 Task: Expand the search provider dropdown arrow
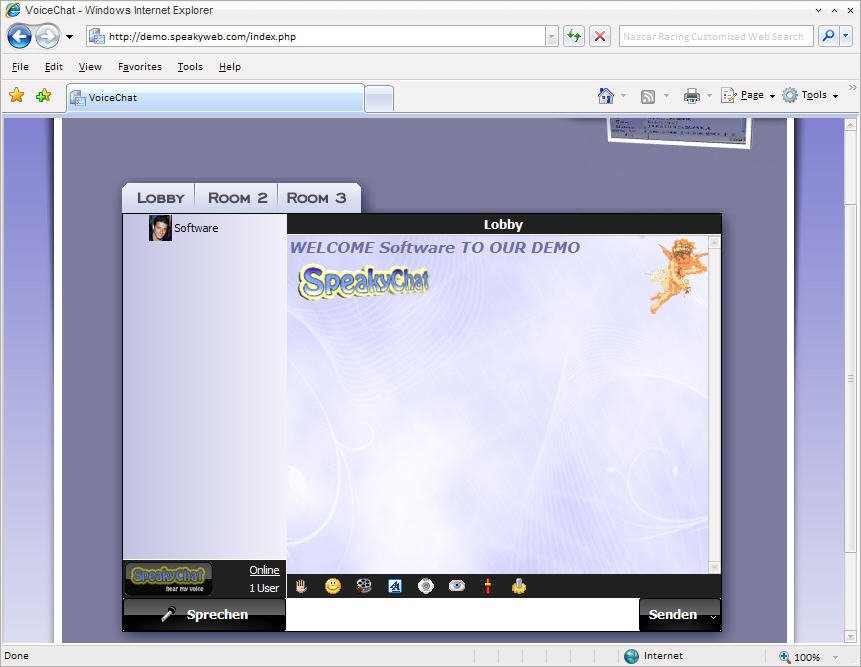(x=846, y=36)
